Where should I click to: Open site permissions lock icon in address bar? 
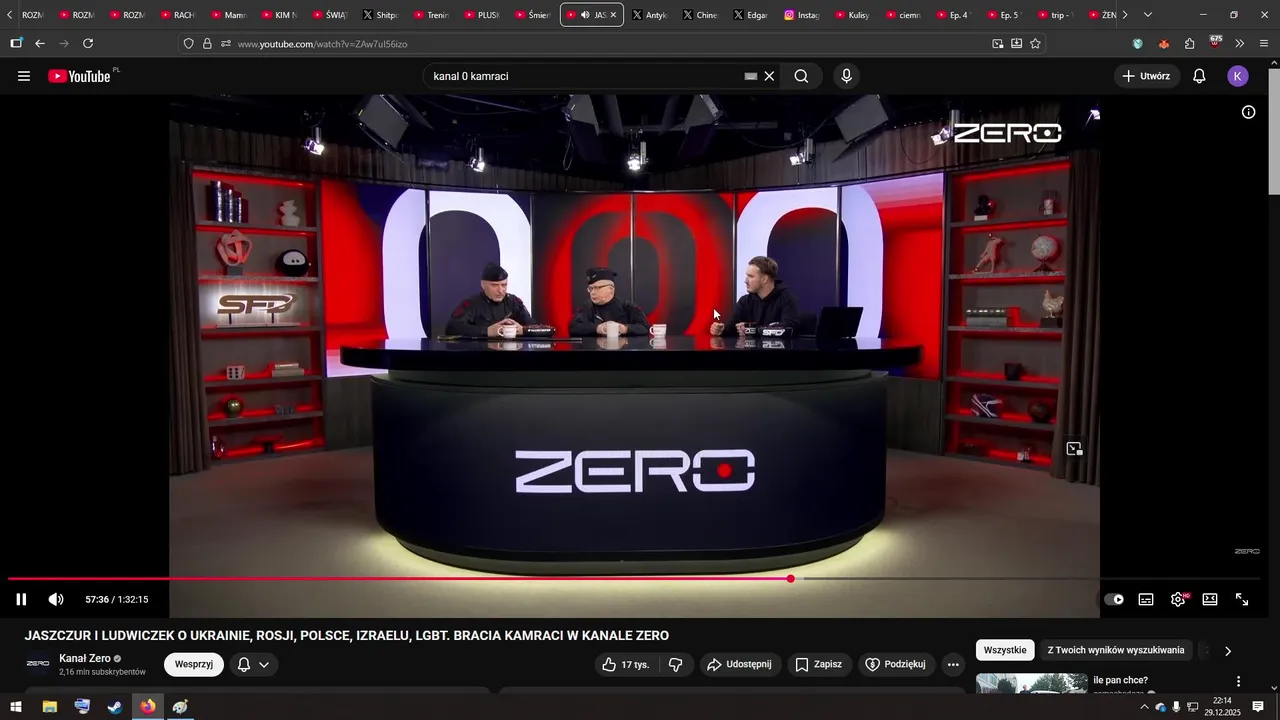pos(207,44)
